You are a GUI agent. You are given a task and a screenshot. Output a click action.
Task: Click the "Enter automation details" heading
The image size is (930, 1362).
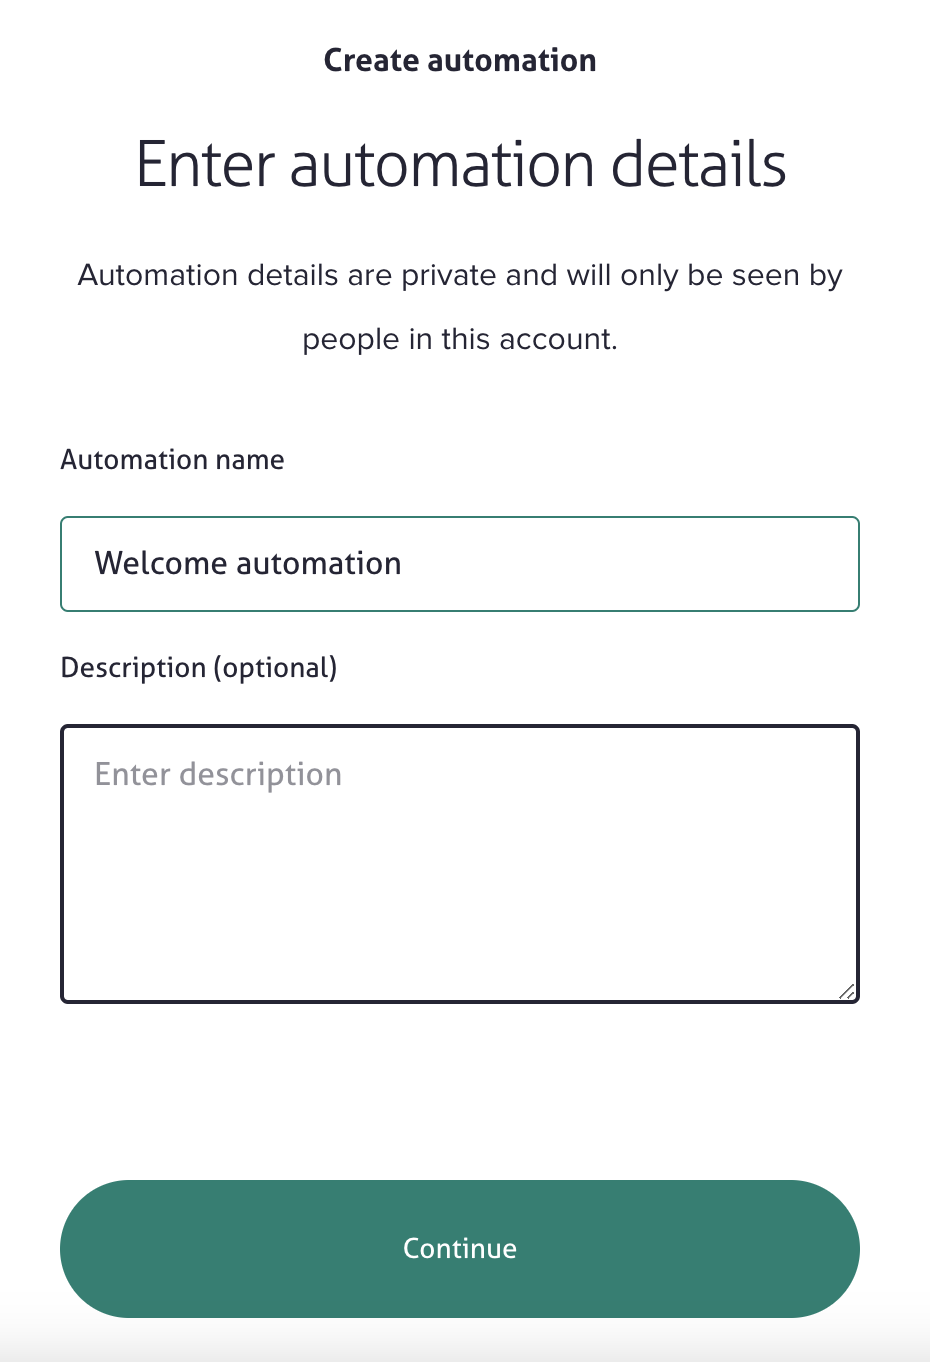[460, 165]
